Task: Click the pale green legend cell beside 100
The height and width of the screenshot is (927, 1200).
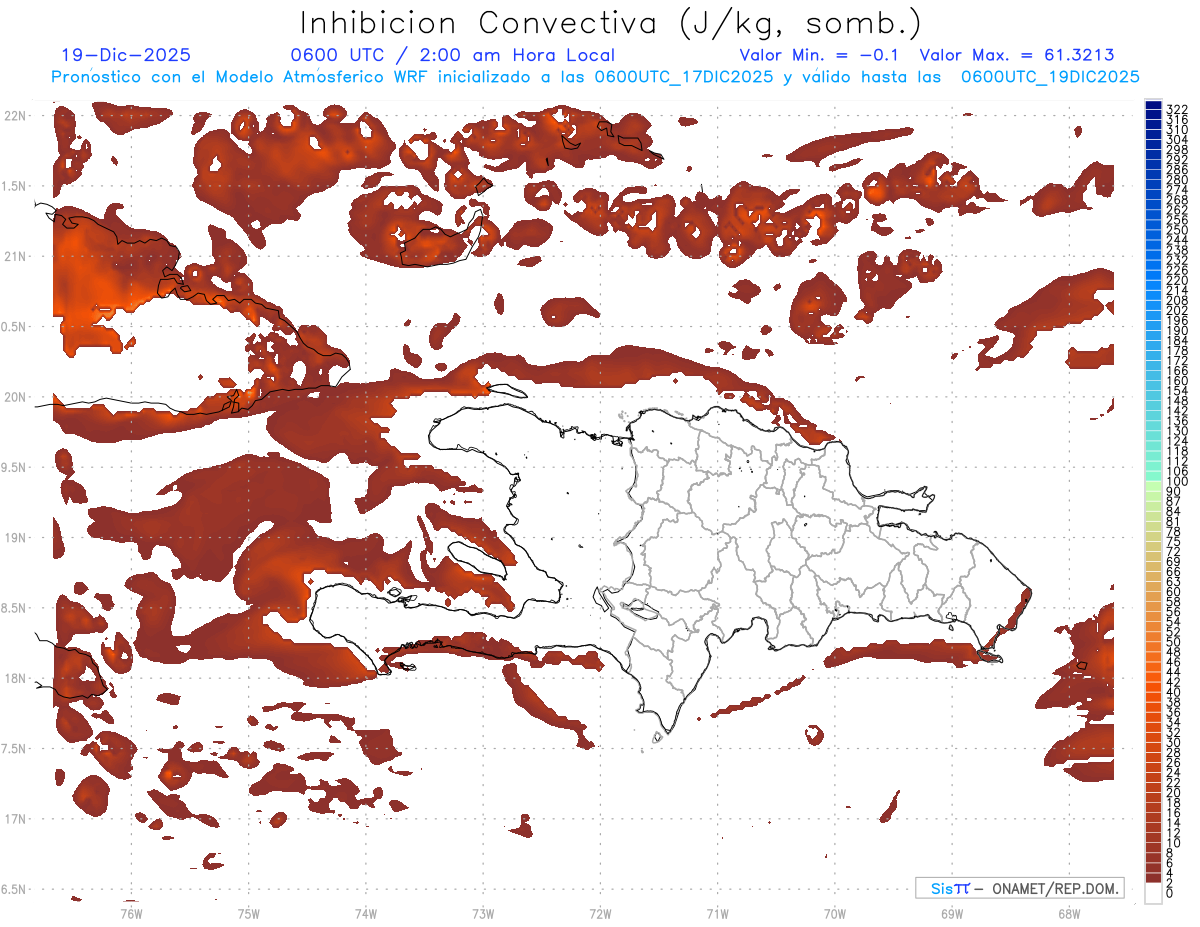Action: tap(1153, 486)
